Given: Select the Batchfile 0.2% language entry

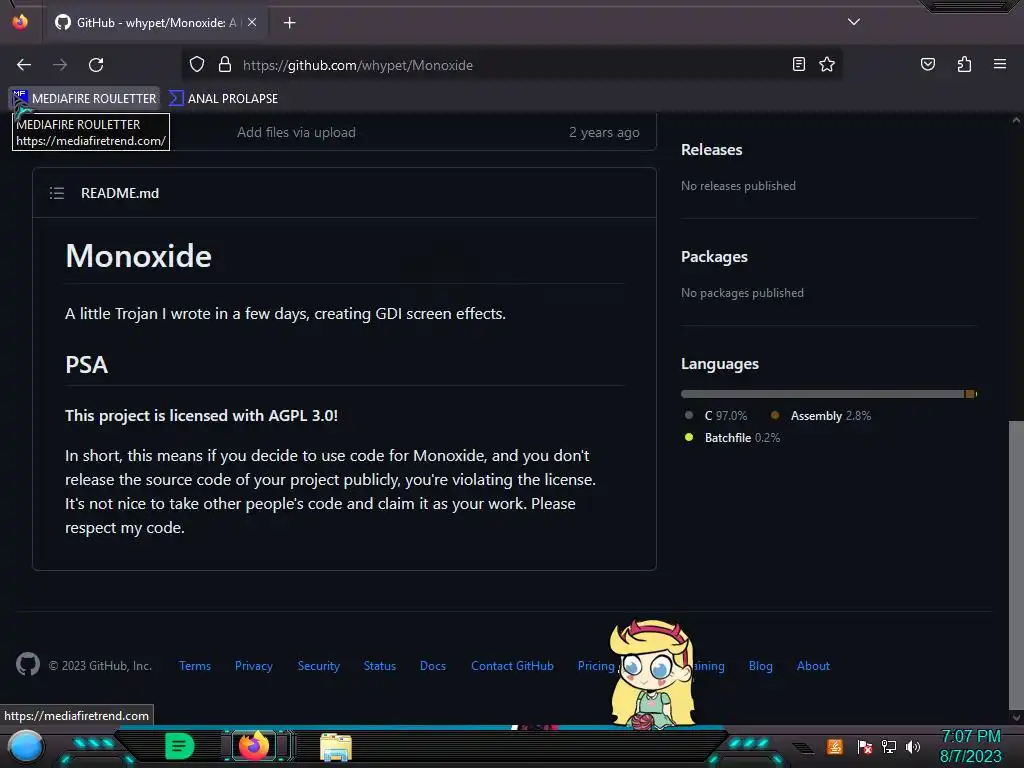Looking at the screenshot, I should click(732, 438).
